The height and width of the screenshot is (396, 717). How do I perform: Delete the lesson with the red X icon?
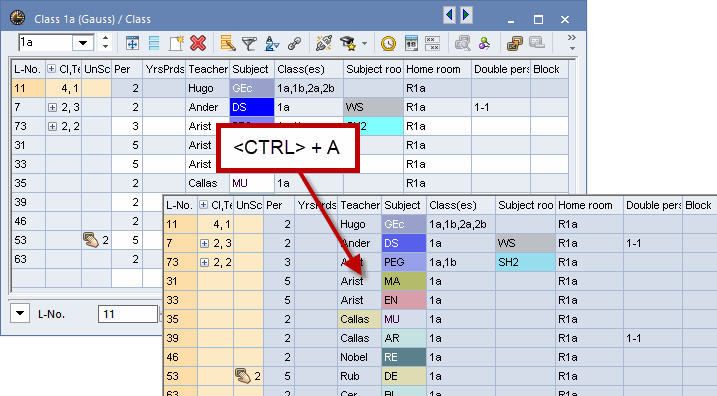(x=198, y=43)
